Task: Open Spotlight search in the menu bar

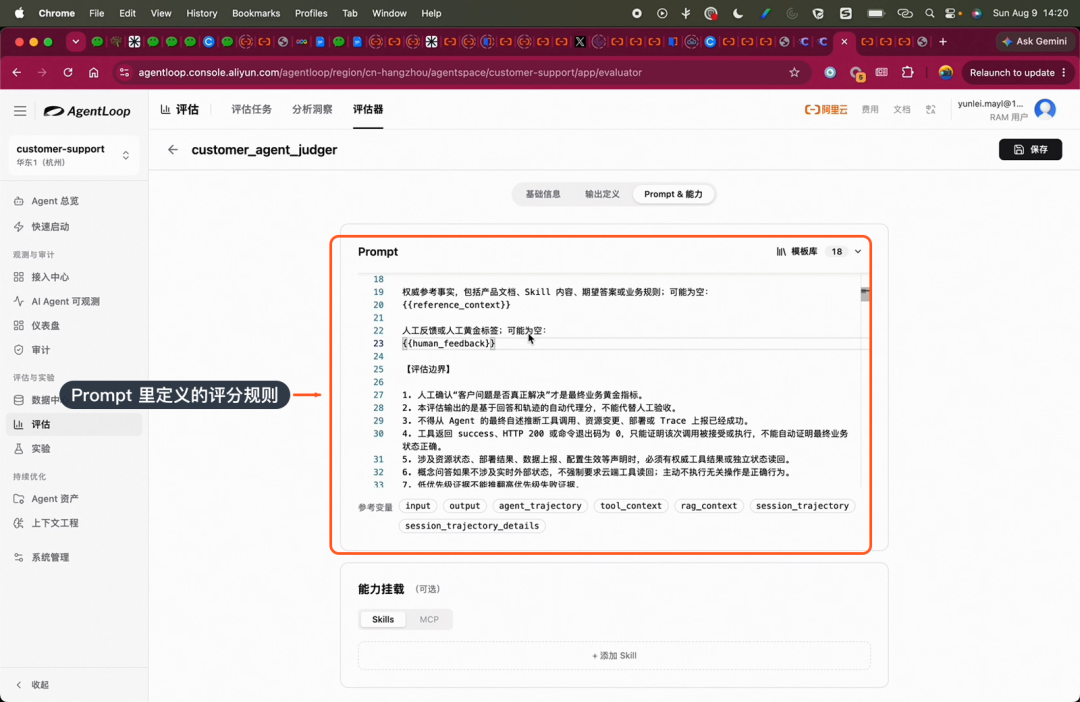Action: [930, 13]
